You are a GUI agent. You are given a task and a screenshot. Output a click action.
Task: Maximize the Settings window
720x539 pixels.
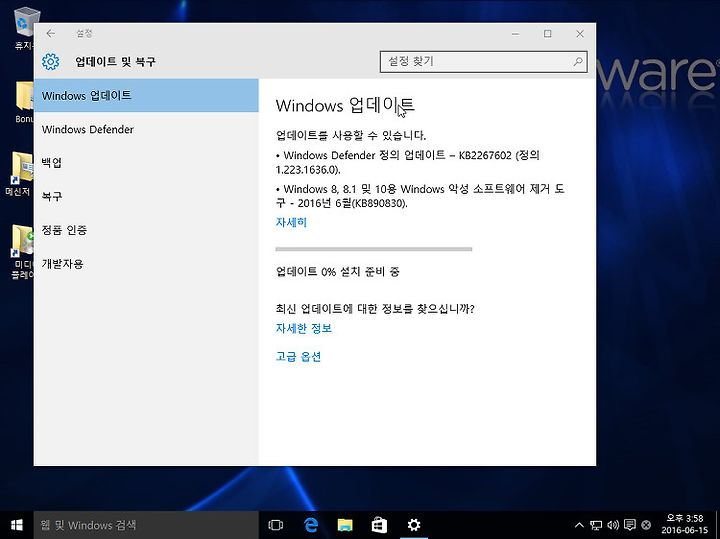coord(547,34)
